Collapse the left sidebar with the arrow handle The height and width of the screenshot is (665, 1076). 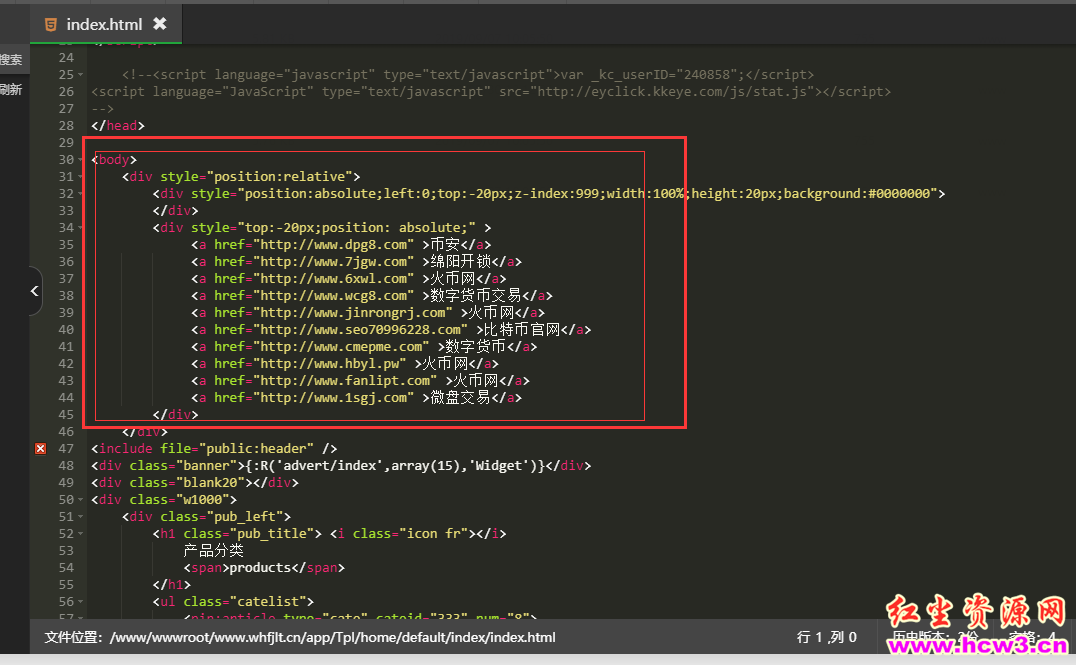coord(34,291)
